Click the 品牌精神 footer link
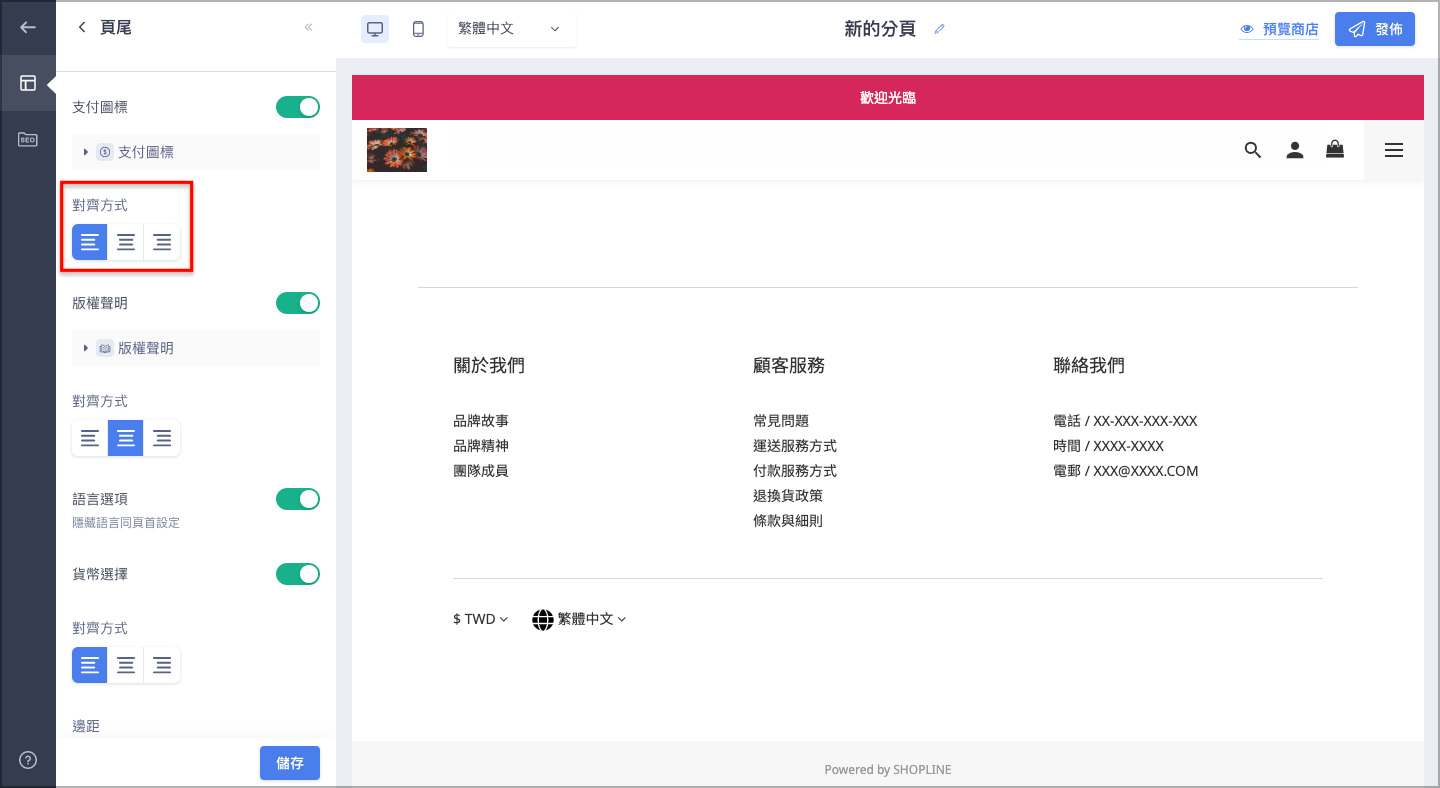The image size is (1440, 788). coord(481,446)
